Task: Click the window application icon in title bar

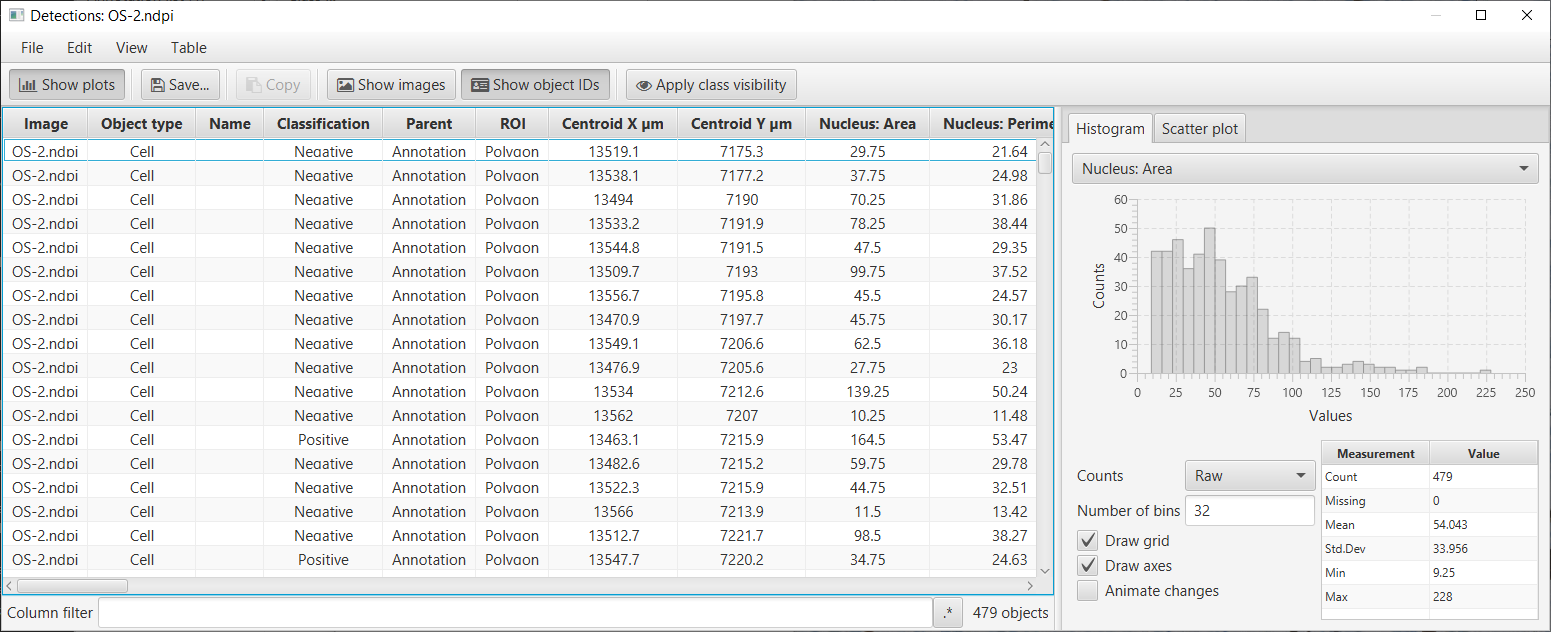Action: coord(16,16)
